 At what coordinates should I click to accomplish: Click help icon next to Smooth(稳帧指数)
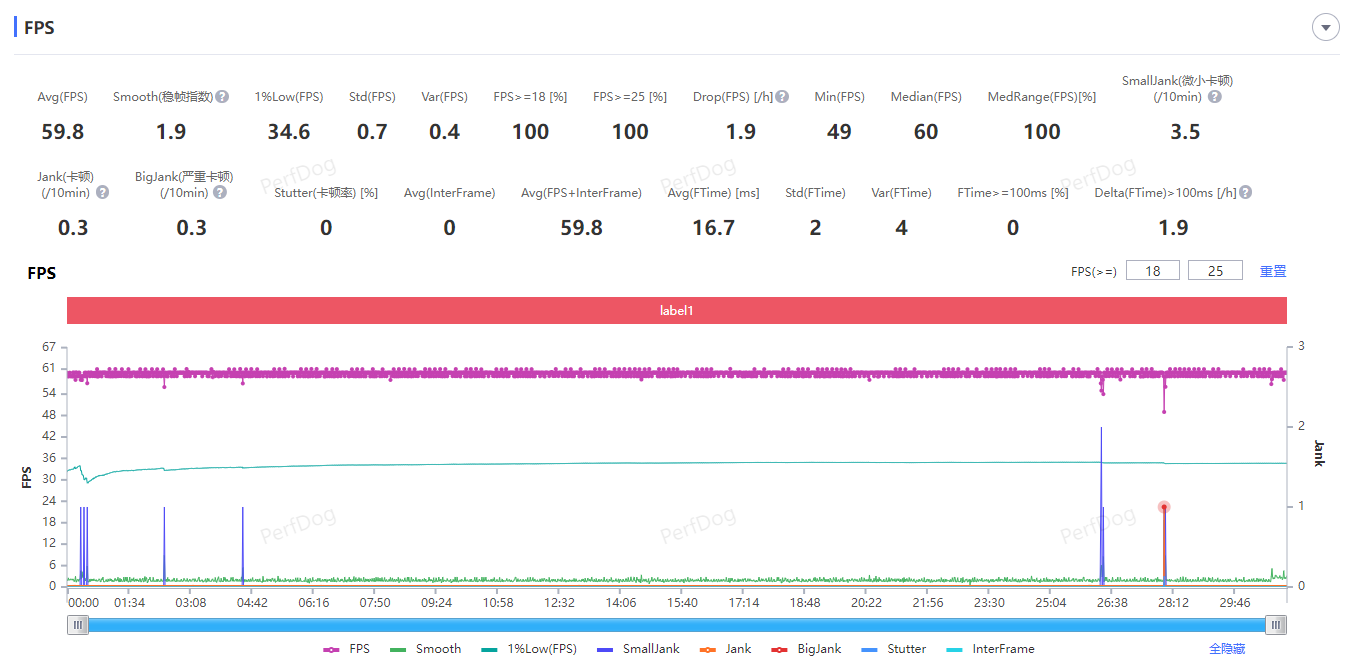click(222, 97)
